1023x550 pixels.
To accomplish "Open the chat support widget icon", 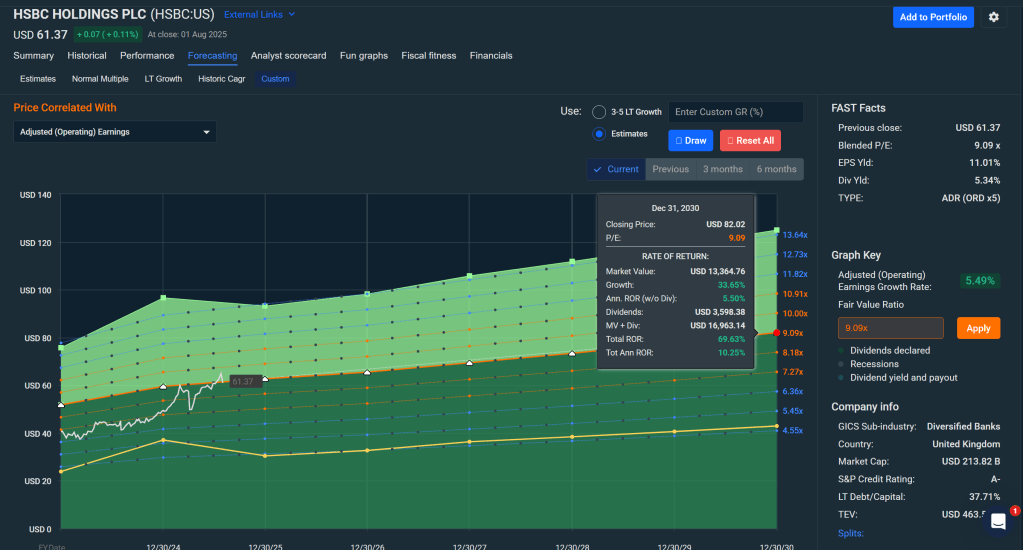I will coord(998,521).
